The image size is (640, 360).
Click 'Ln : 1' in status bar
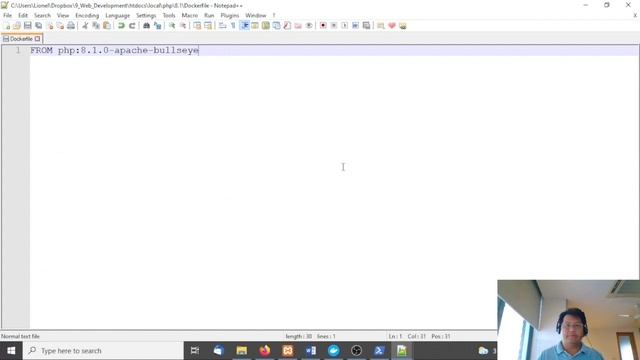(396, 336)
